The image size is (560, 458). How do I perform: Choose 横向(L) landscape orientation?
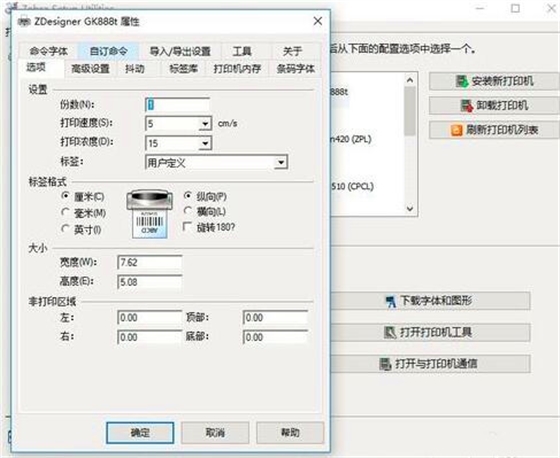[x=187, y=211]
